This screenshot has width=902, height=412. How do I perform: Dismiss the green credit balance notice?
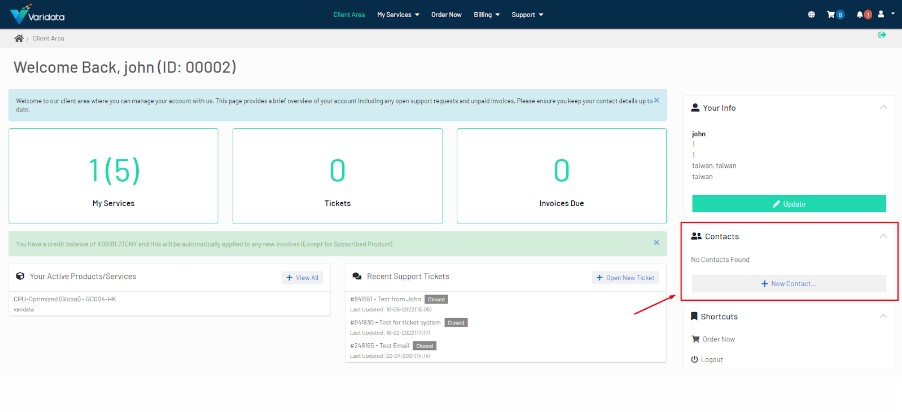point(656,243)
